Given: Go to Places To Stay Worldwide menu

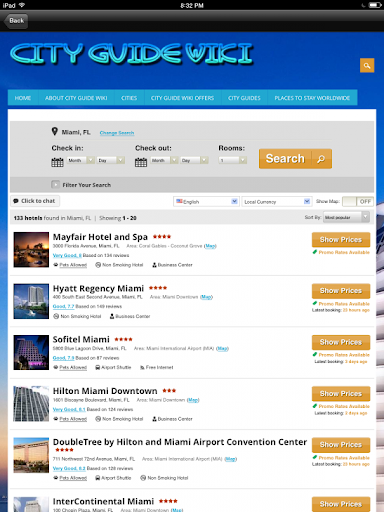Looking at the screenshot, I should (x=312, y=98).
